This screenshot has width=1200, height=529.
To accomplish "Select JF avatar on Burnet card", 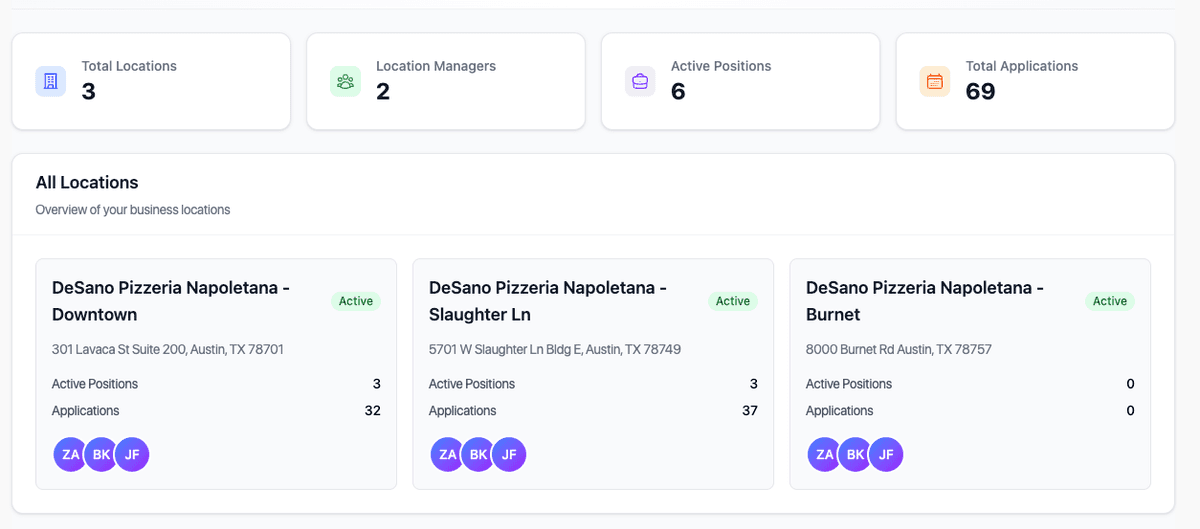I will coord(886,454).
